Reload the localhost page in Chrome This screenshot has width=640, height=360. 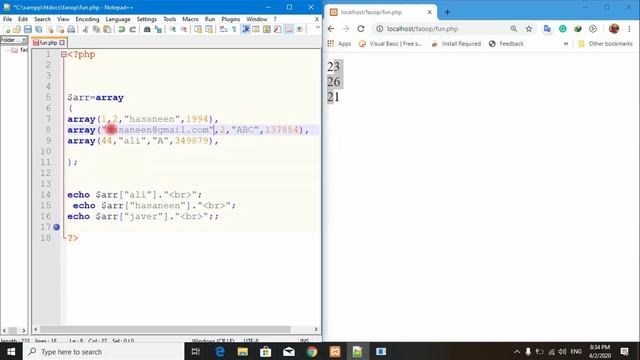(x=361, y=29)
